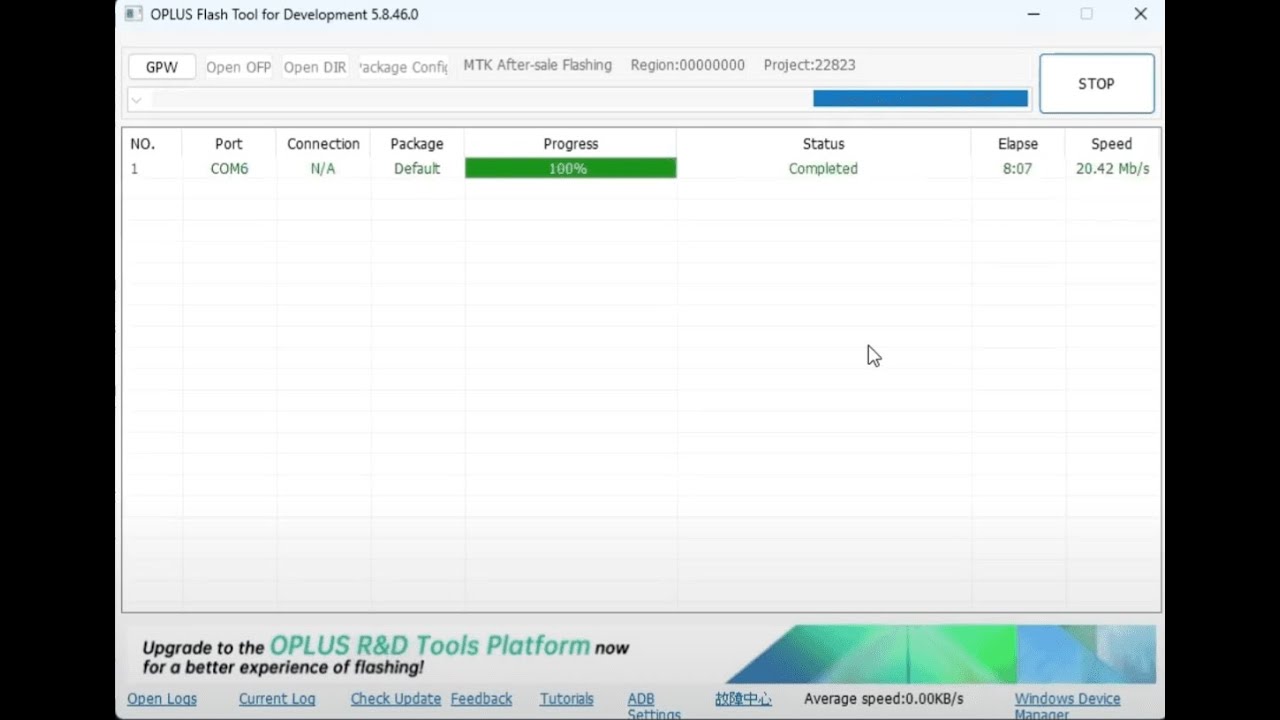1280x720 pixels.
Task: Click the Region:00000000 label
Action: [x=688, y=65]
